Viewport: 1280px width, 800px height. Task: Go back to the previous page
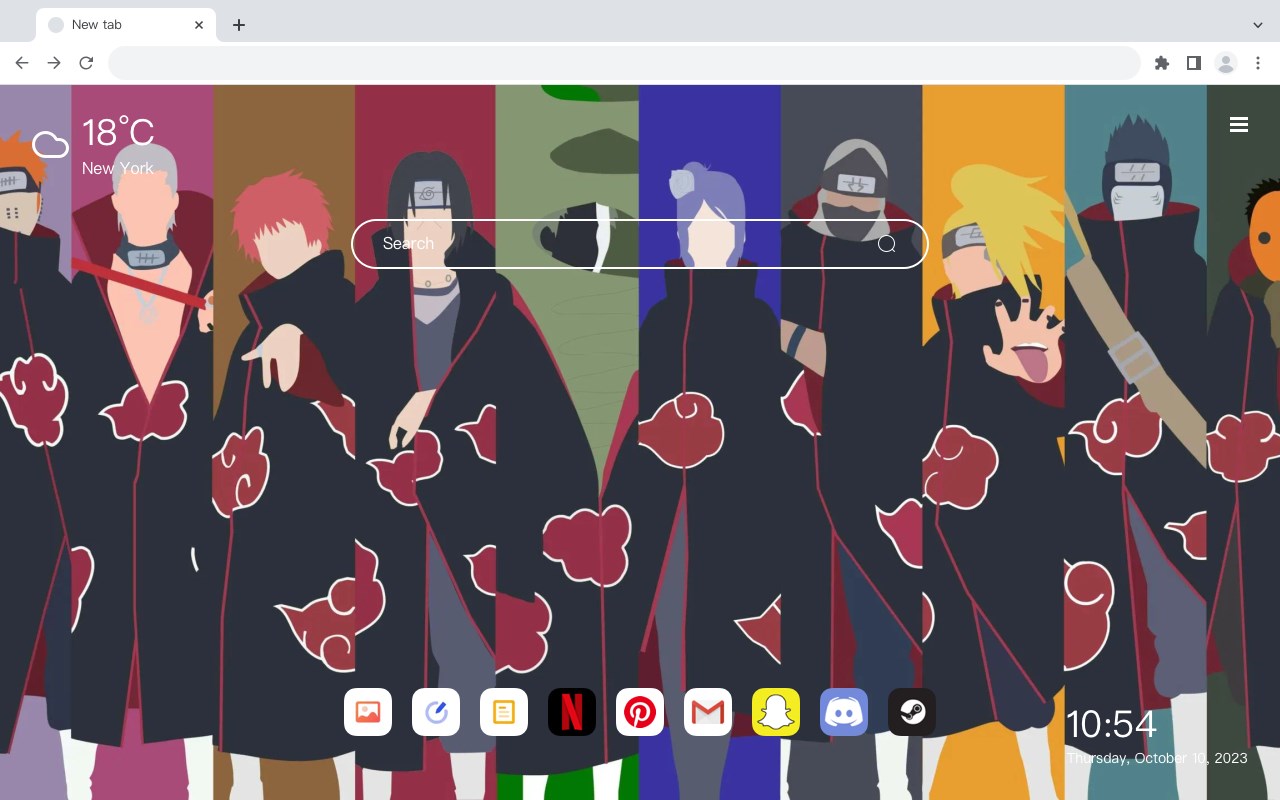click(22, 63)
